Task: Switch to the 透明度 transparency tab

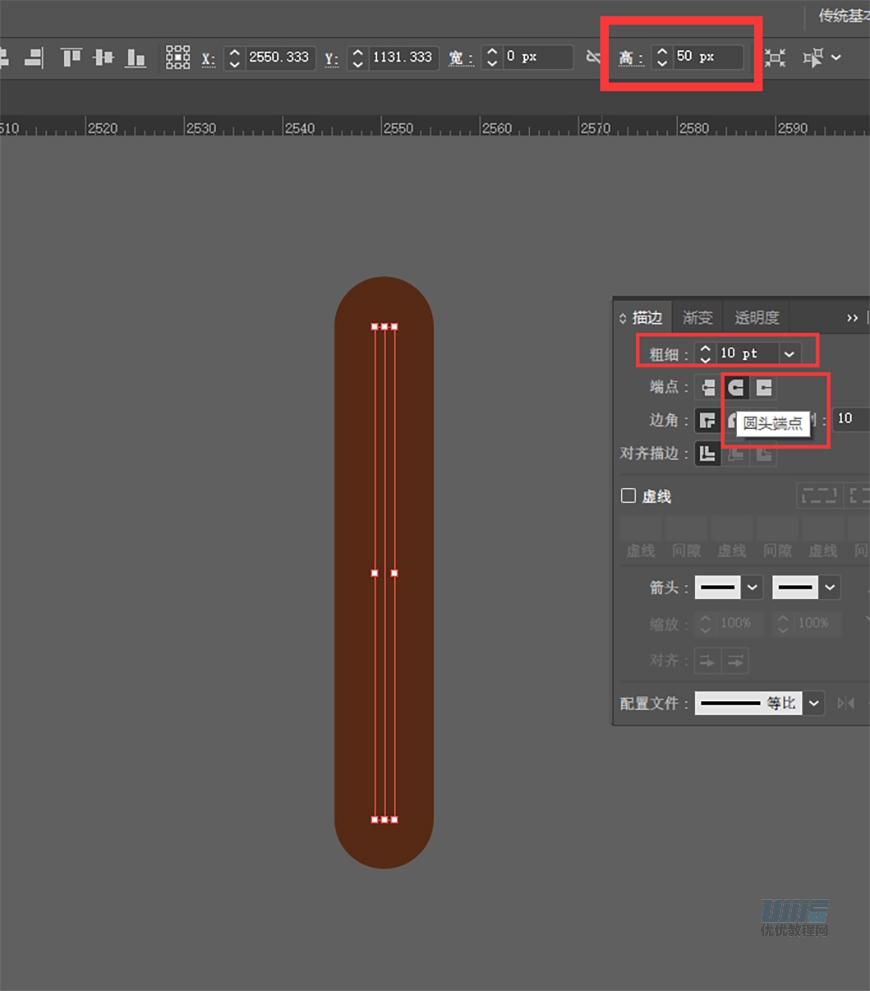Action: click(756, 318)
